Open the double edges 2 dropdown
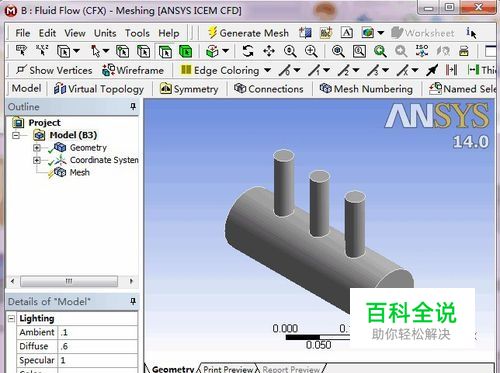This screenshot has height=373, width=500. coord(356,70)
